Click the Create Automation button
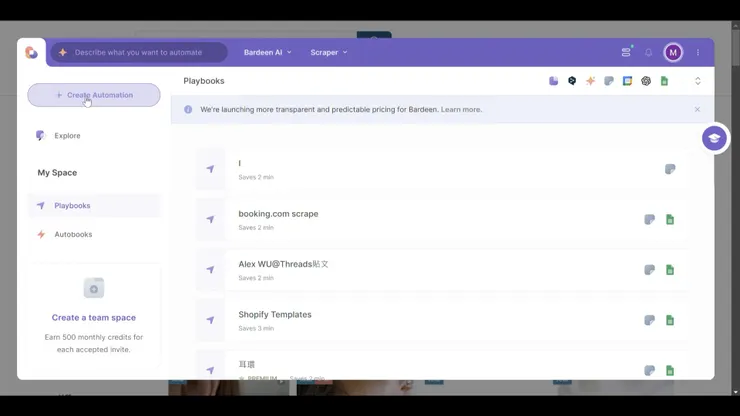The height and width of the screenshot is (416, 740). (93, 95)
